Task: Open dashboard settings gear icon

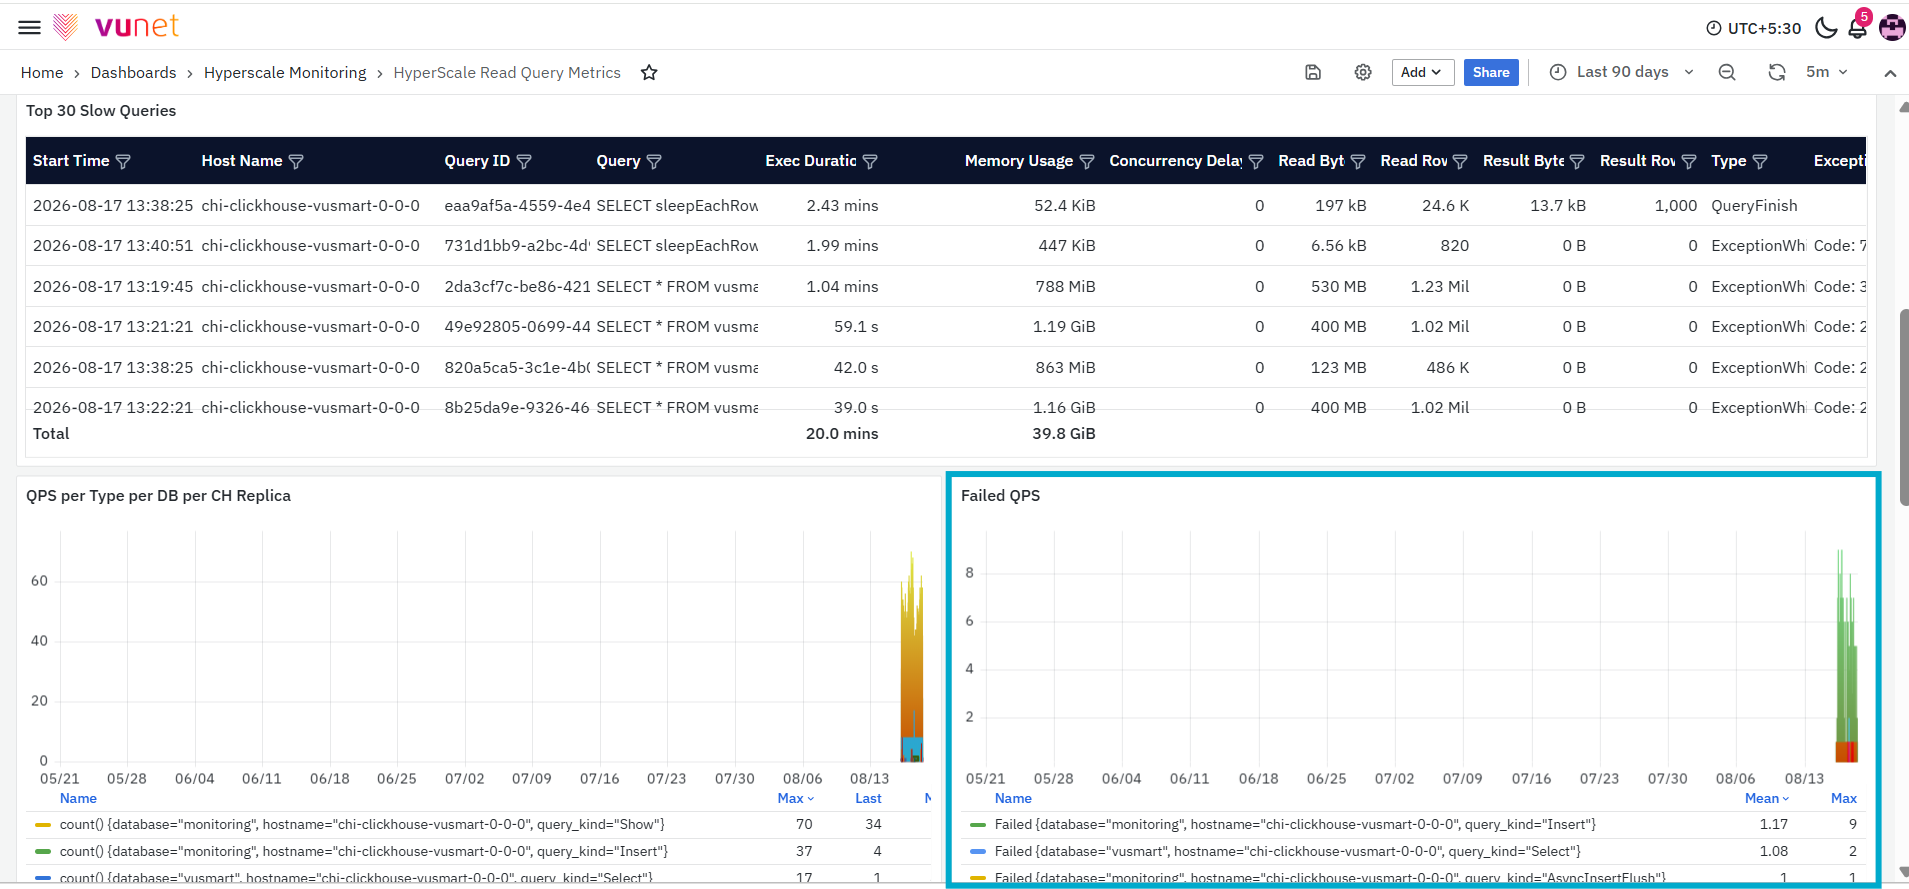Action: [x=1363, y=72]
